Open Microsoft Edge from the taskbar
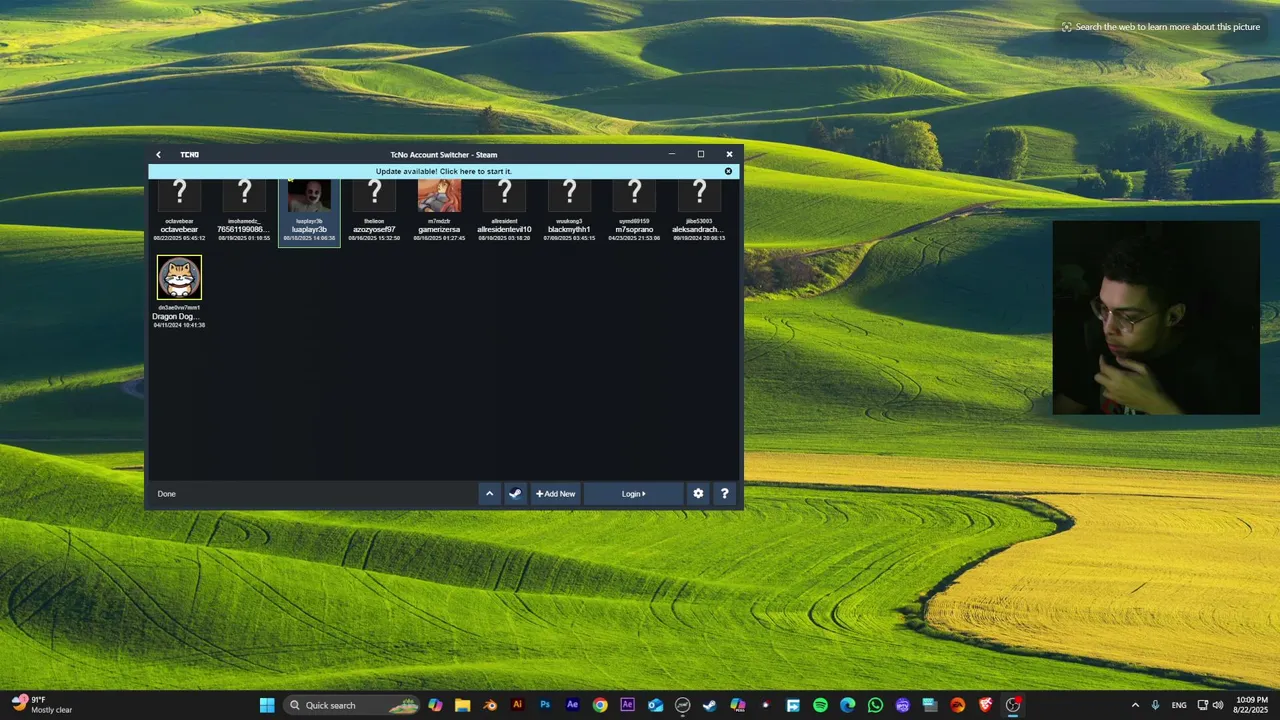Screen dimensions: 1280x720 click(x=848, y=705)
